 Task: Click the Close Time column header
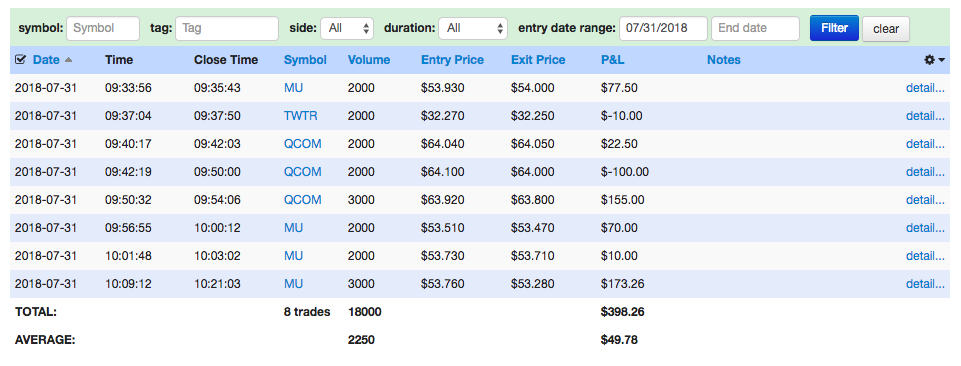[x=226, y=60]
